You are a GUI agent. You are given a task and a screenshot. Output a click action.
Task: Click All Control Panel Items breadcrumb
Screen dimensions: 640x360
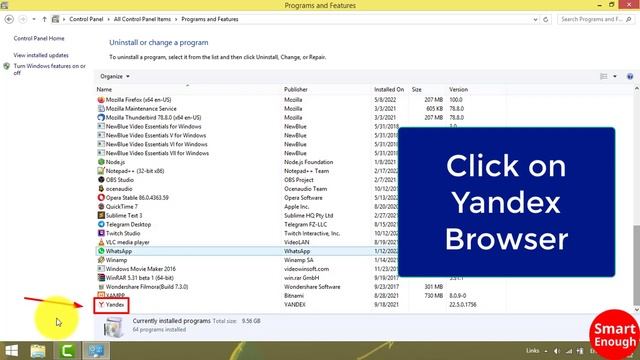point(142,19)
